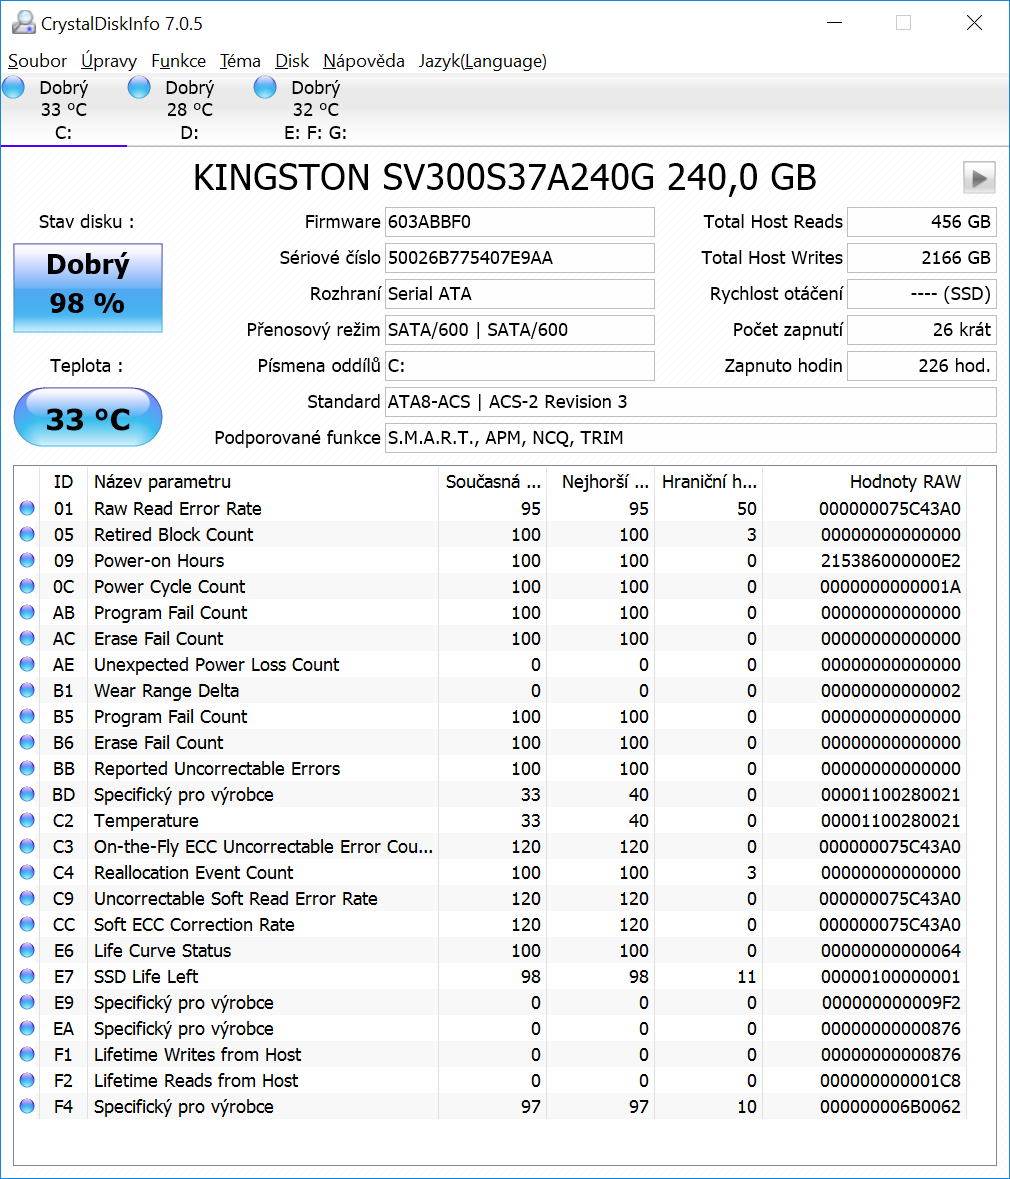Click Total Host Reads value 456 GB
Screen dimensions: 1010x1179
[922, 222]
